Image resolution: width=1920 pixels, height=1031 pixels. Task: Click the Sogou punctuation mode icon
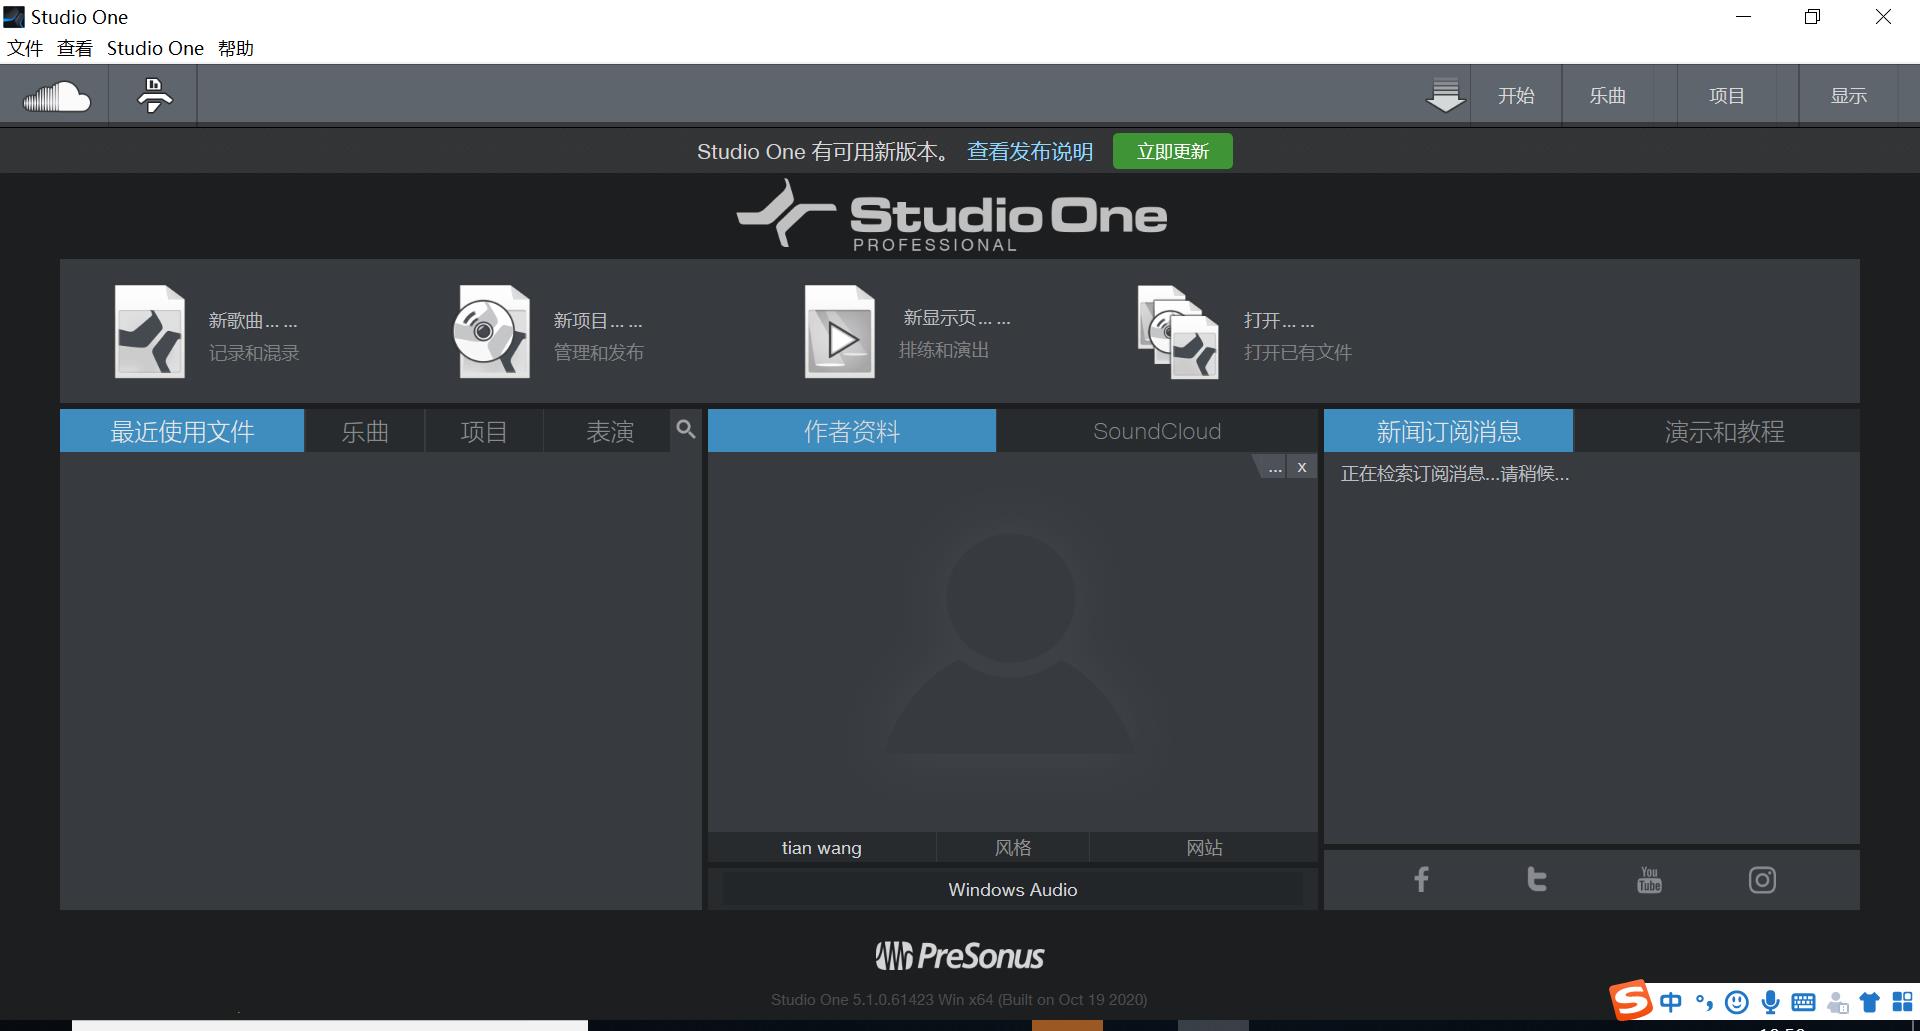[x=1704, y=1002]
